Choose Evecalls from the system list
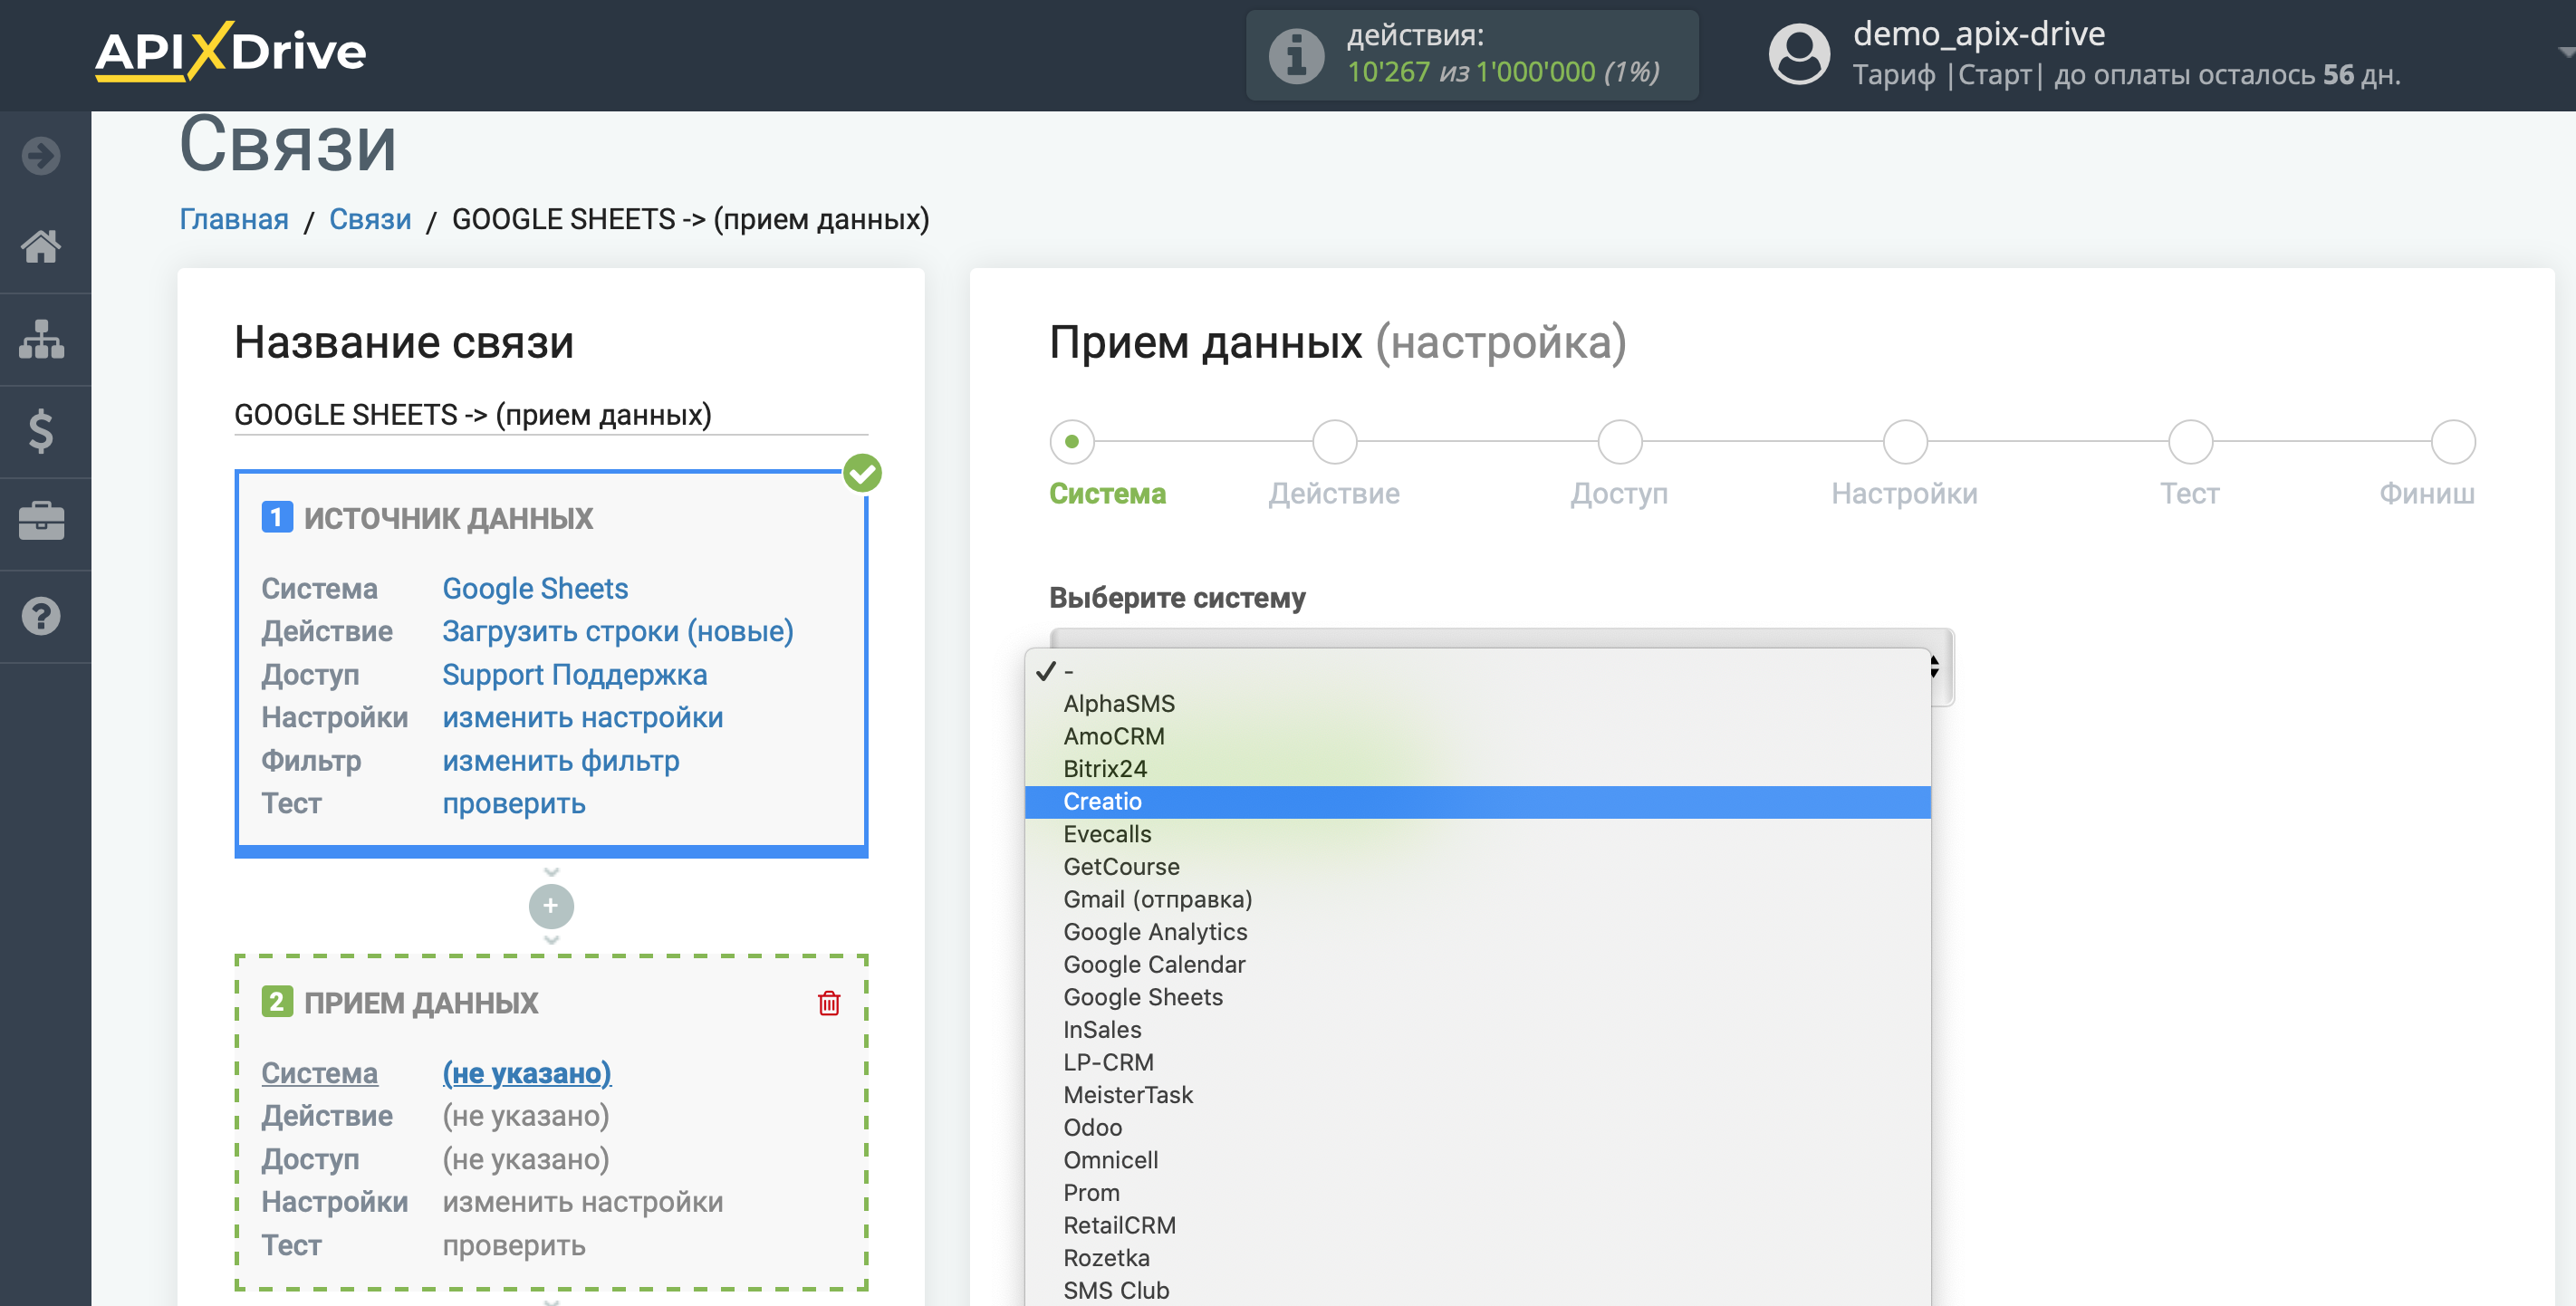Image resolution: width=2576 pixels, height=1306 pixels. pyautogui.click(x=1477, y=835)
